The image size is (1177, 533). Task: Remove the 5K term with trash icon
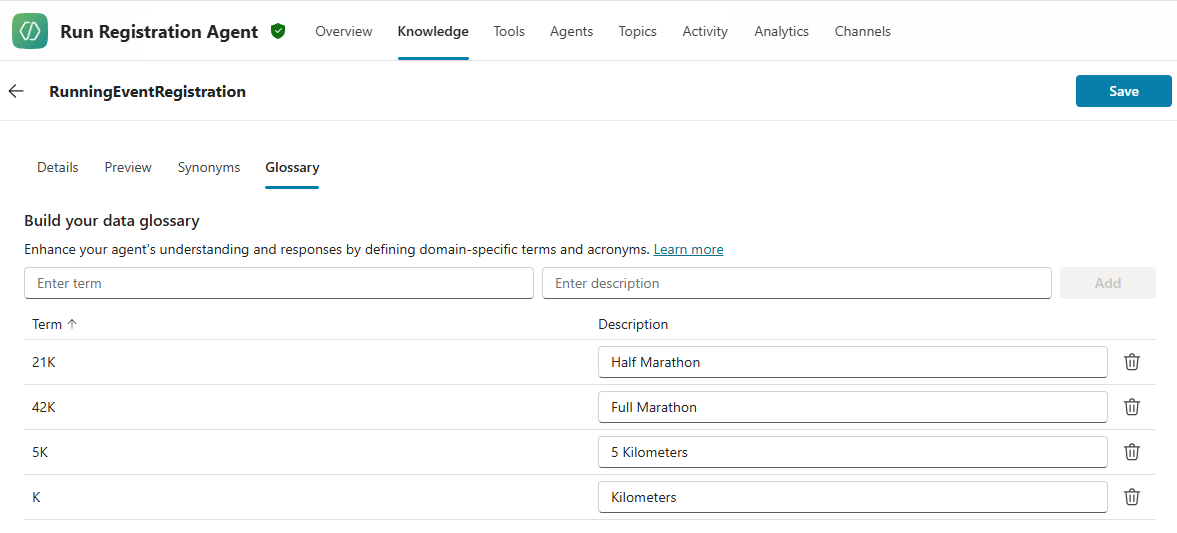click(x=1131, y=452)
